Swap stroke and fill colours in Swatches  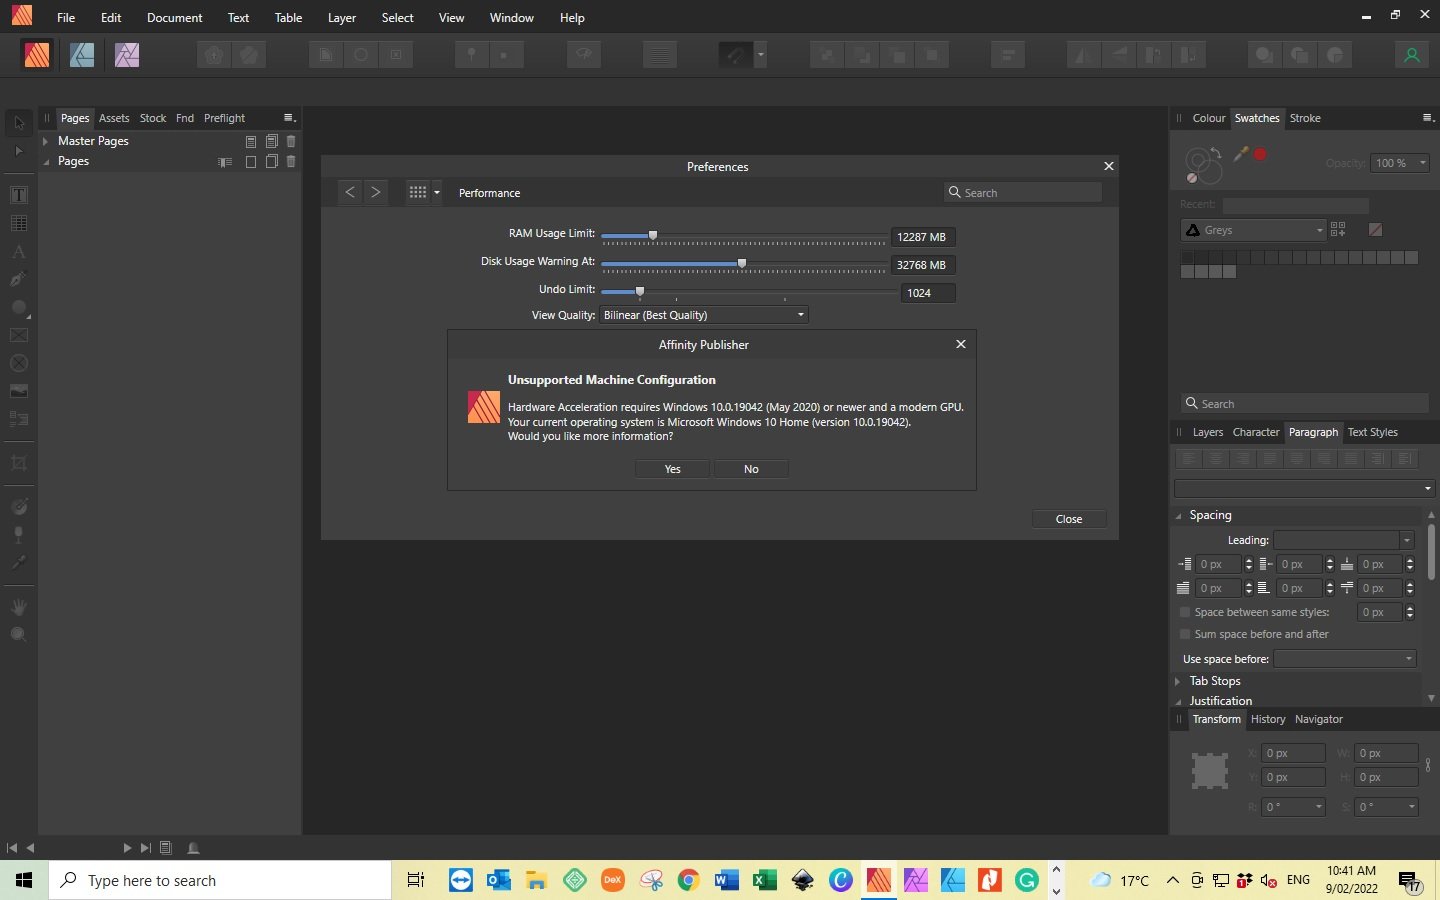1215,152
